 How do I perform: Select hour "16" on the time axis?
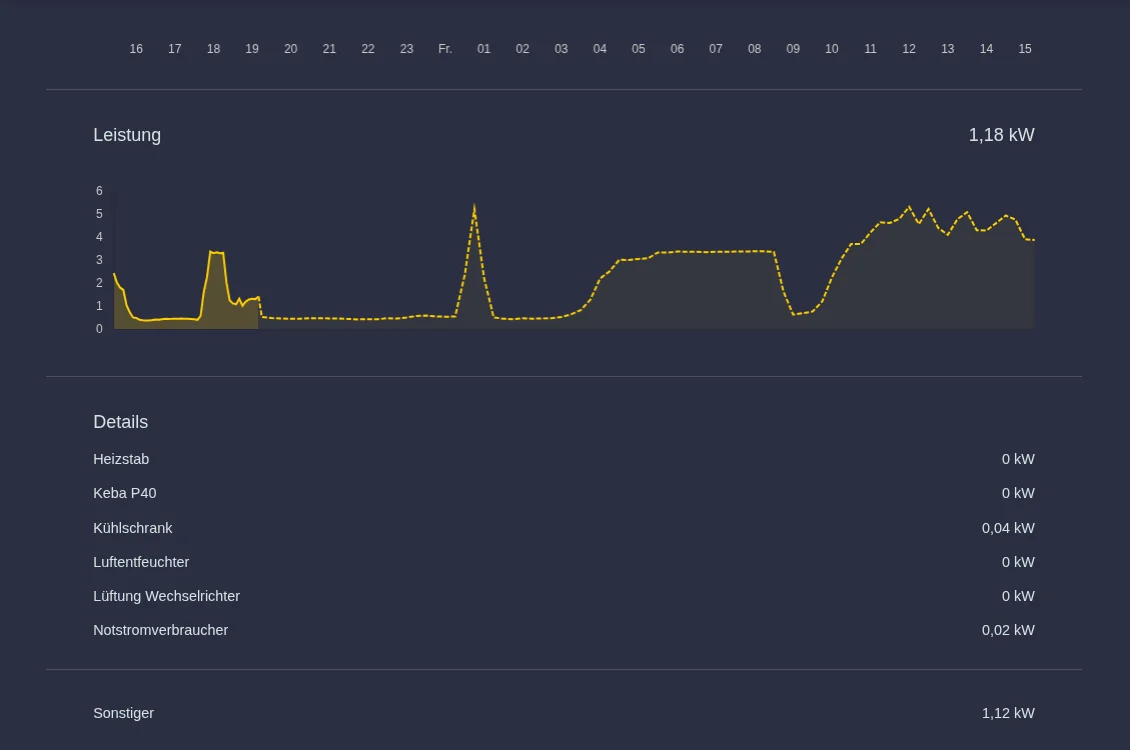pyautogui.click(x=136, y=48)
